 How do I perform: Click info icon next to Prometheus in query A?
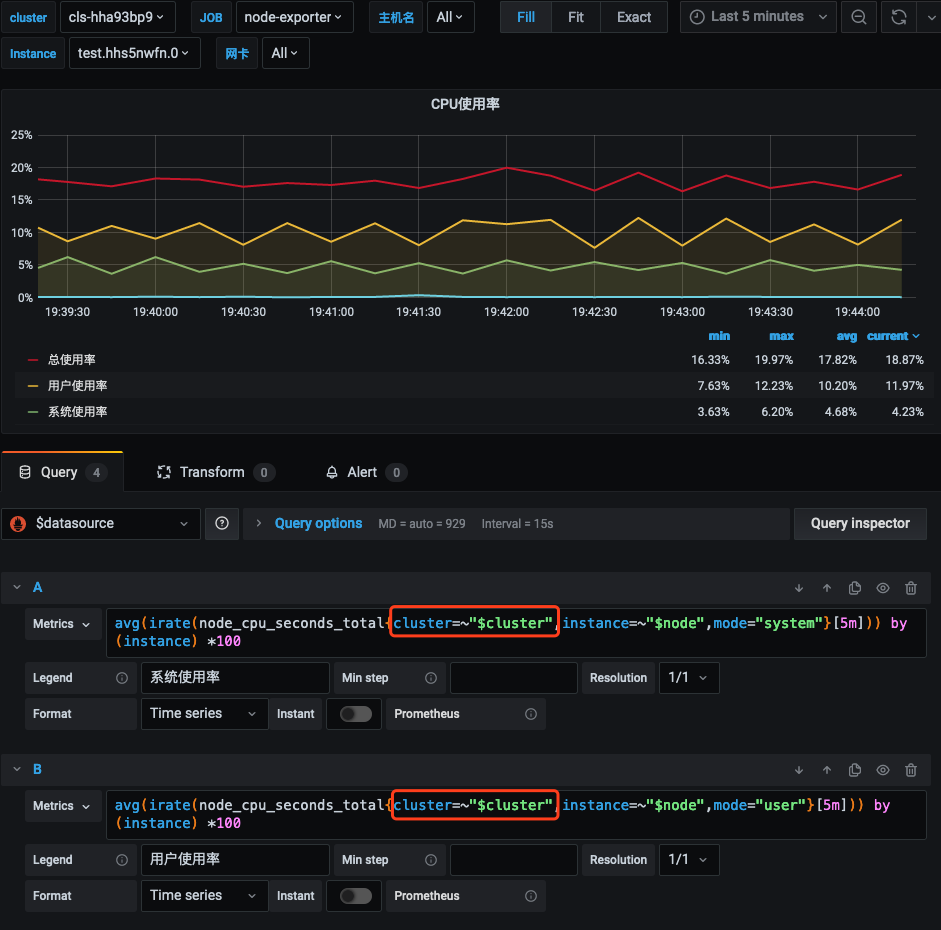[531, 714]
